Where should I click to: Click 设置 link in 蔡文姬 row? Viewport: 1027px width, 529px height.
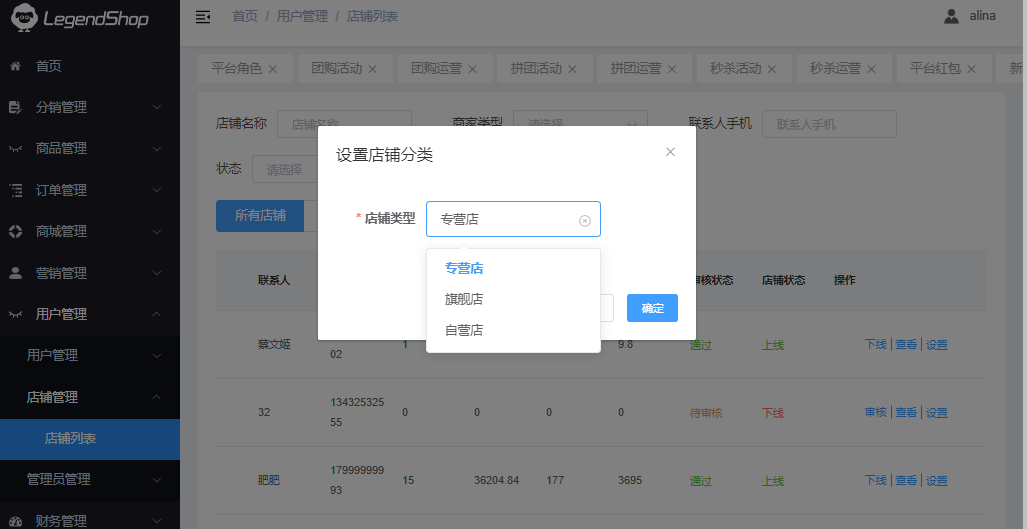(x=937, y=345)
